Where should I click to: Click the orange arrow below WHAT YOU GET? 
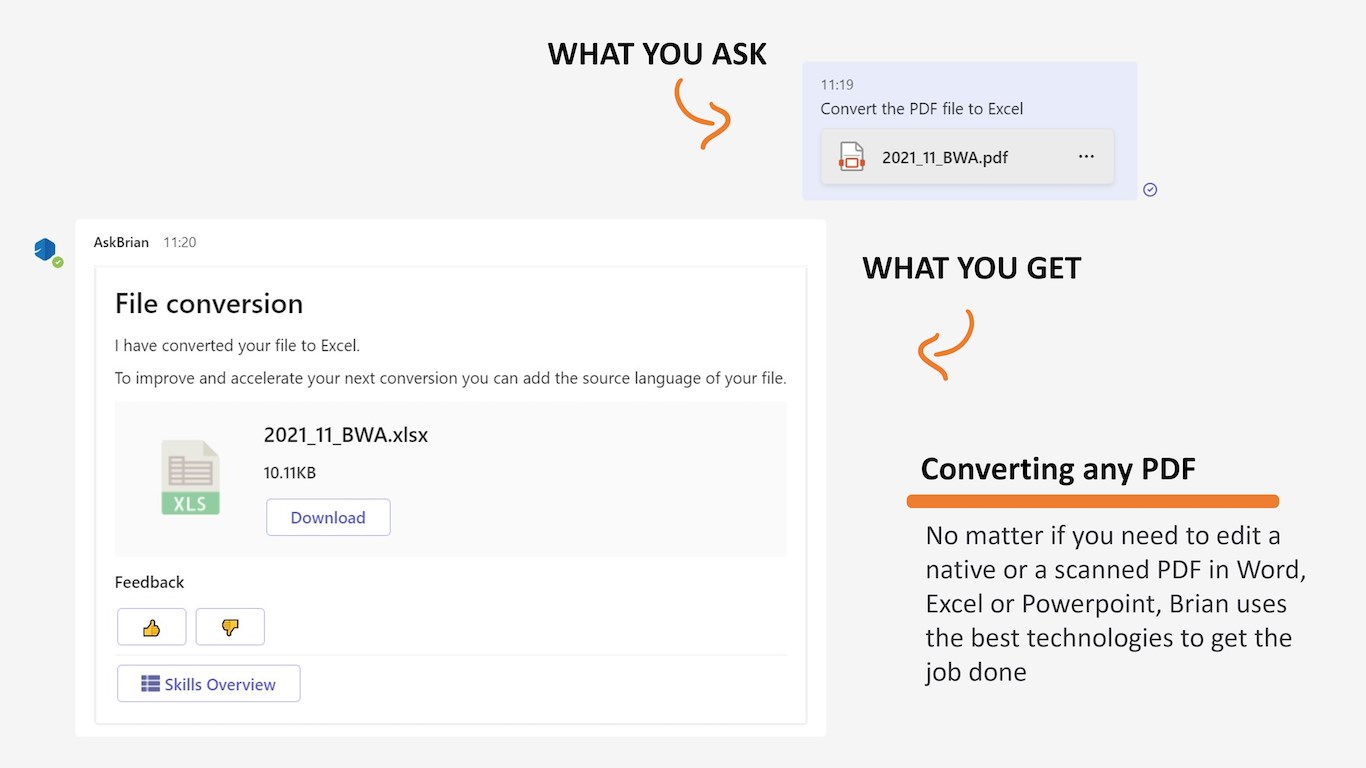[x=946, y=345]
